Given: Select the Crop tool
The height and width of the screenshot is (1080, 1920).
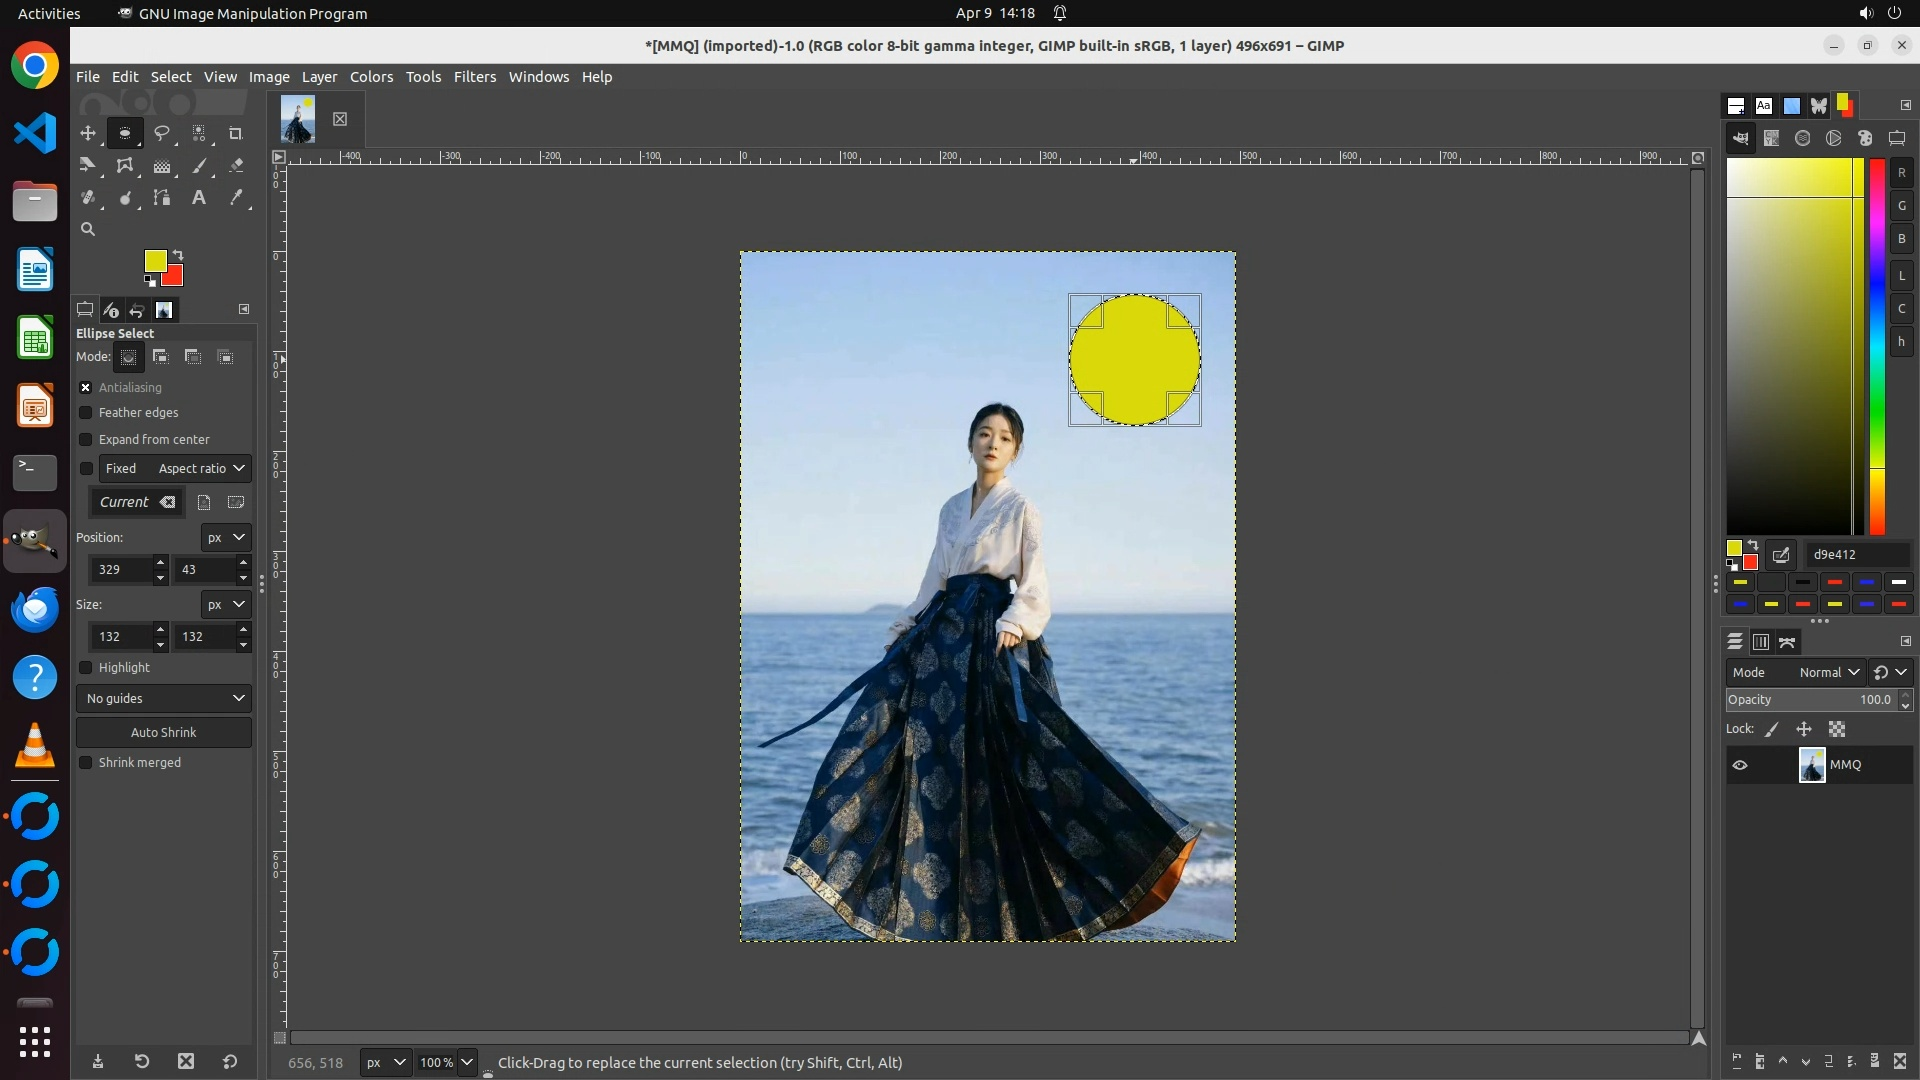Looking at the screenshot, I should click(236, 133).
